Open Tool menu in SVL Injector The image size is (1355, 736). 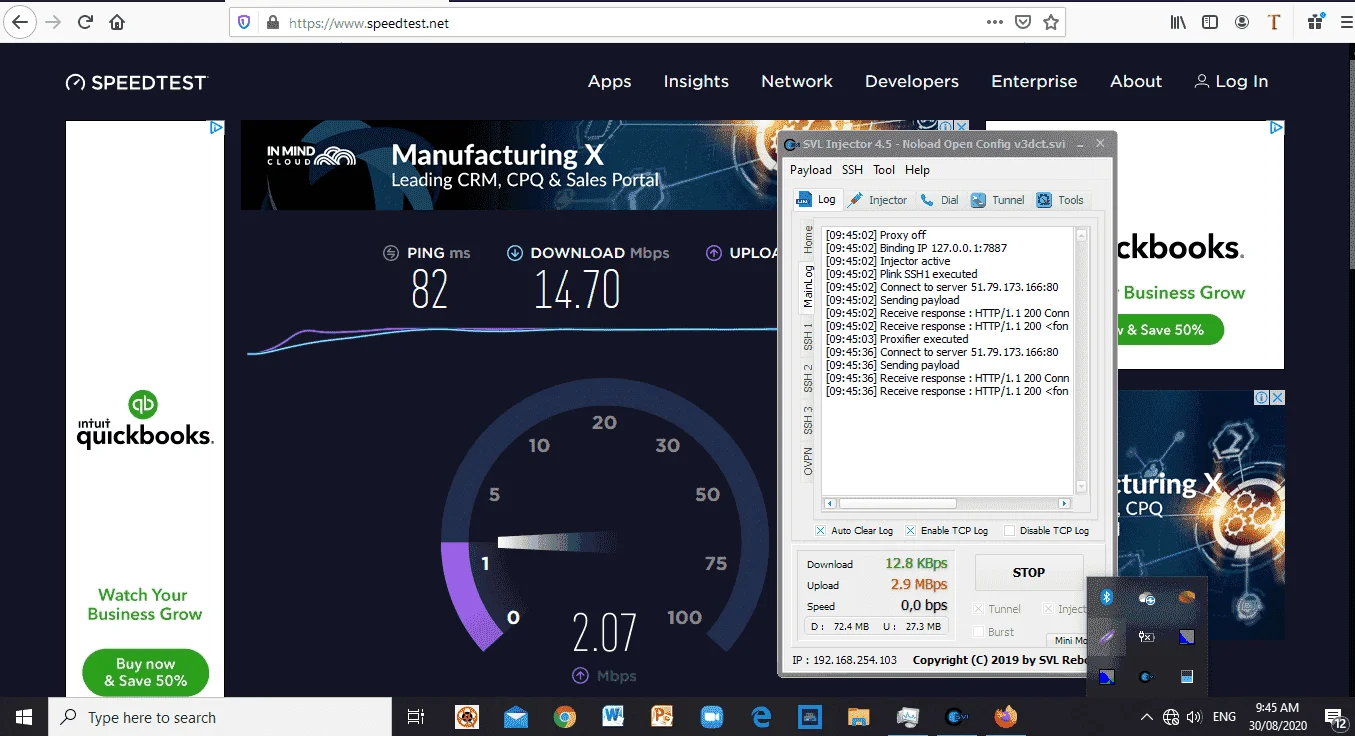884,170
